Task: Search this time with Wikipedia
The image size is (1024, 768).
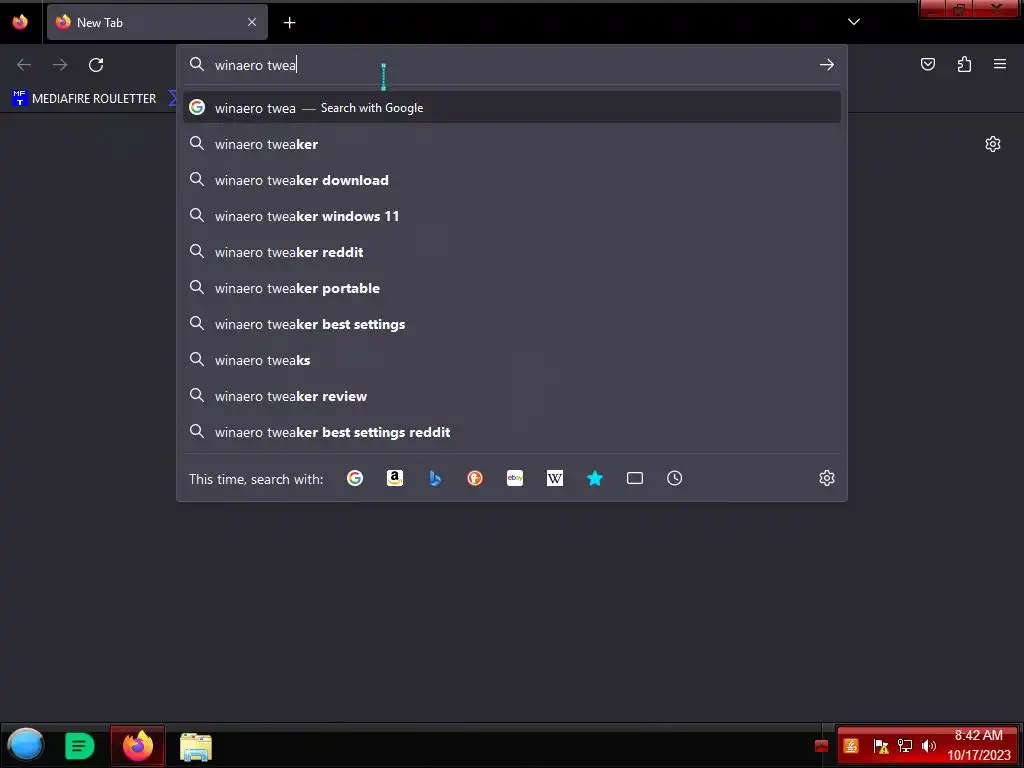Action: [x=554, y=478]
